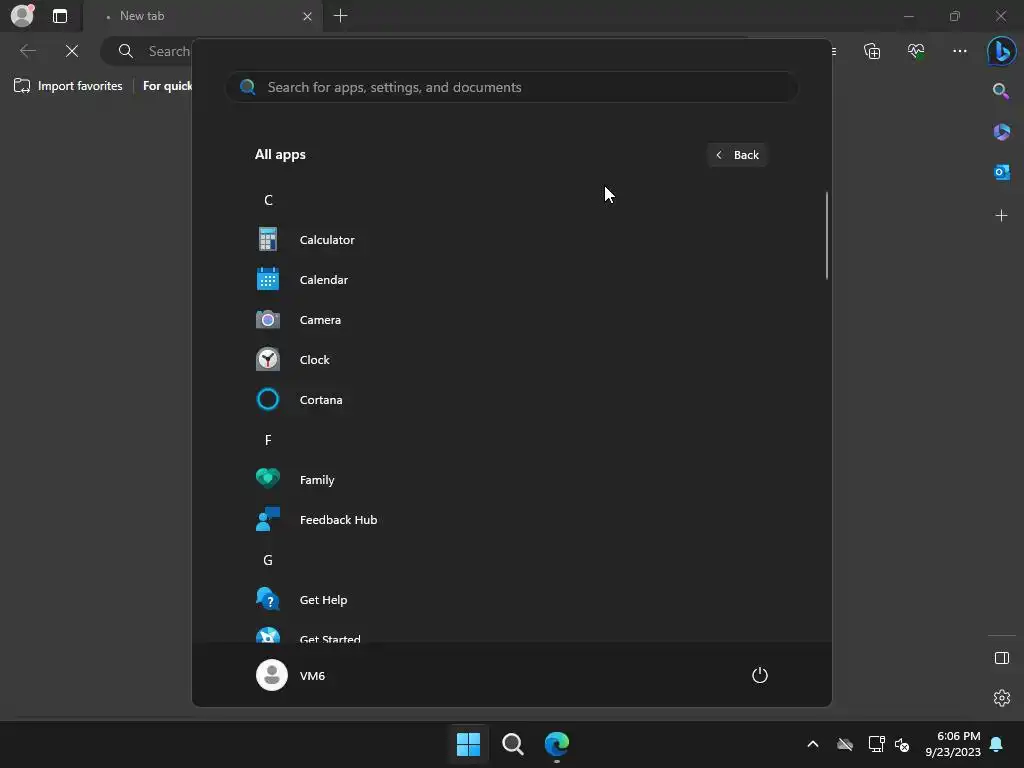The image size is (1024, 768).
Task: Click Back in All apps
Action: click(737, 155)
